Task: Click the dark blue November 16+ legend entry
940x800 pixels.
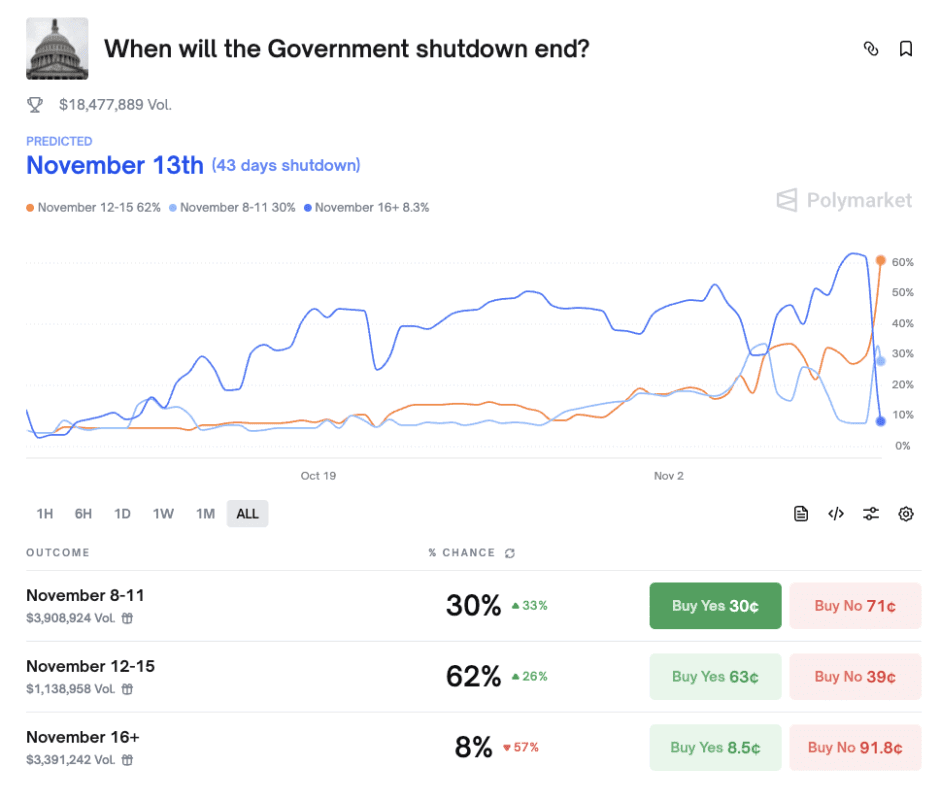Action: 366,208
